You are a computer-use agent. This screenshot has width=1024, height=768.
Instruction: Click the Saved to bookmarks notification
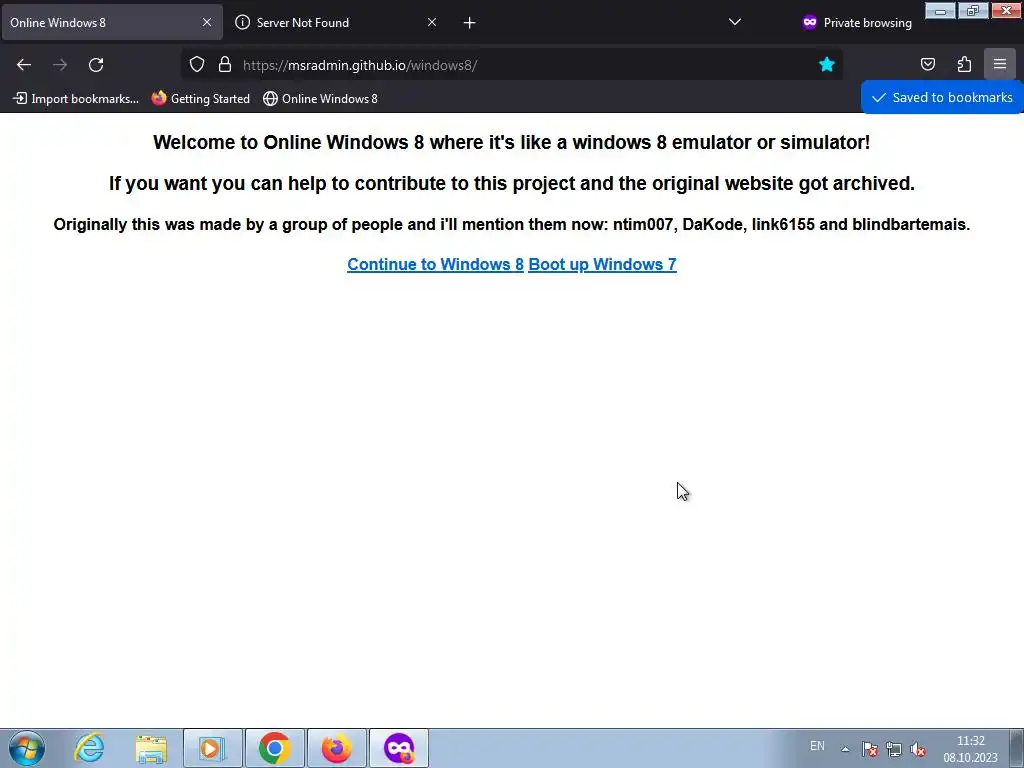pyautogui.click(x=942, y=97)
